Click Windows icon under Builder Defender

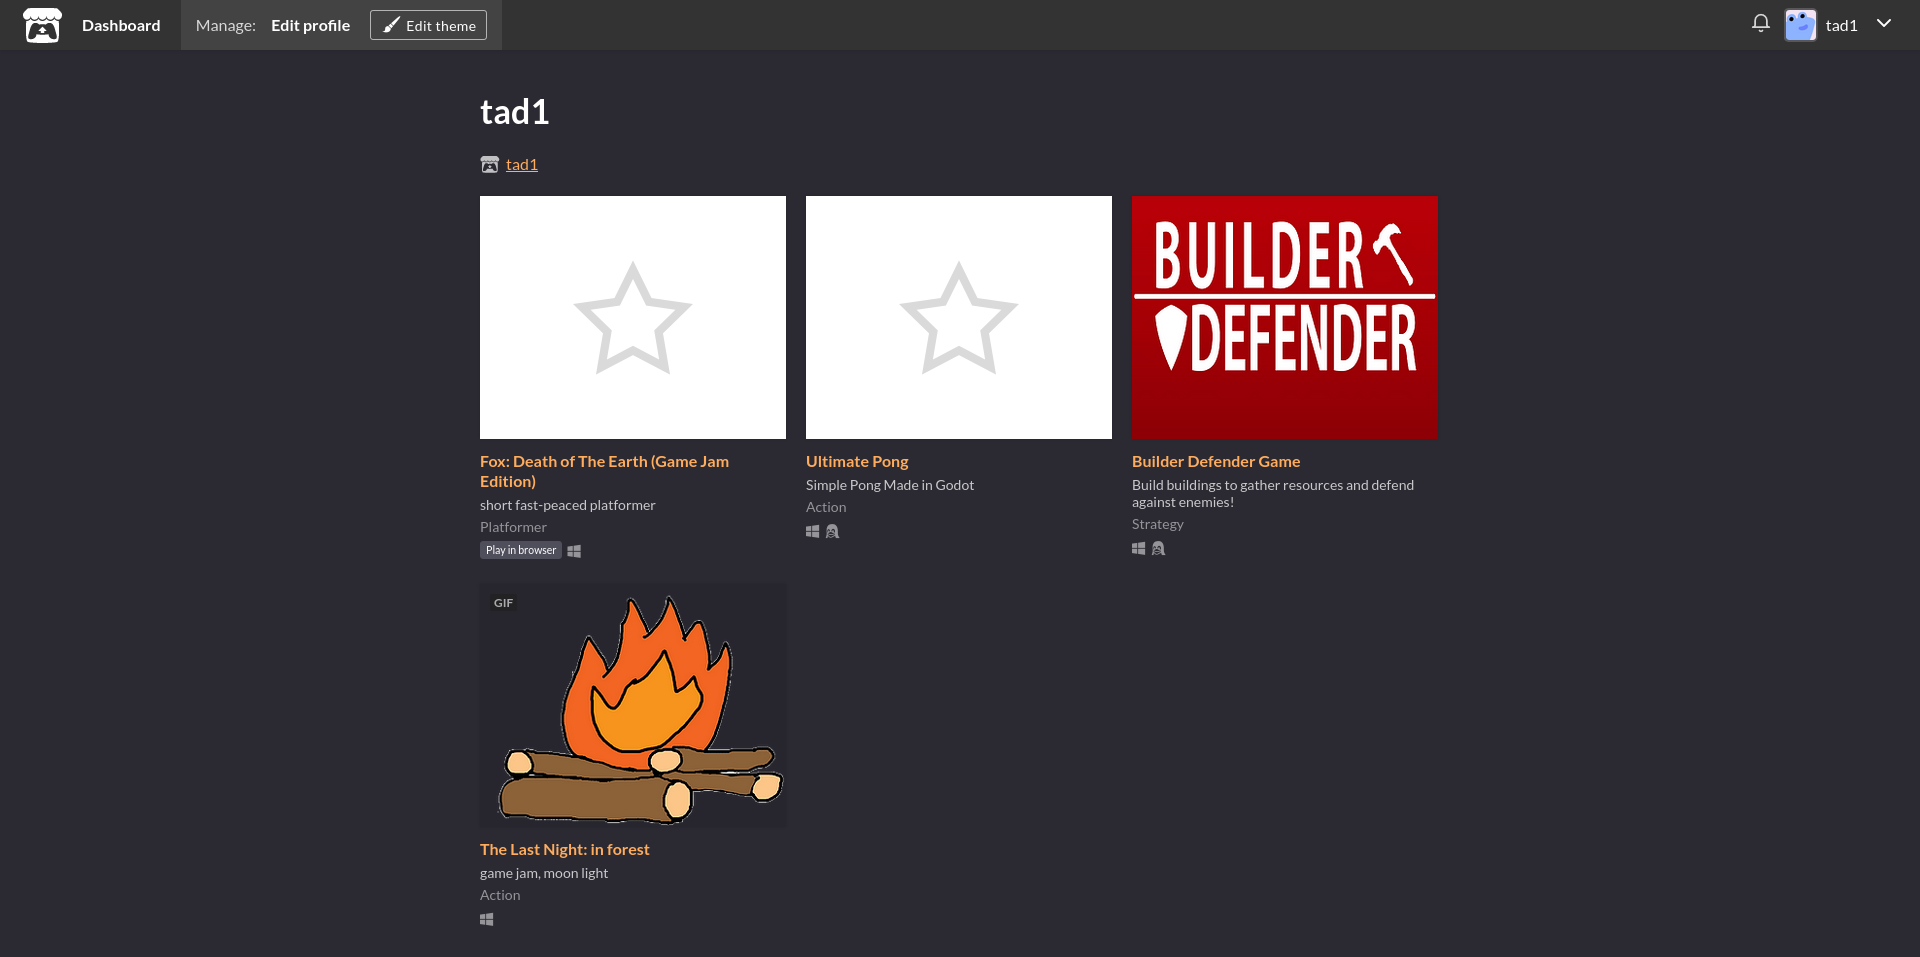tap(1138, 549)
